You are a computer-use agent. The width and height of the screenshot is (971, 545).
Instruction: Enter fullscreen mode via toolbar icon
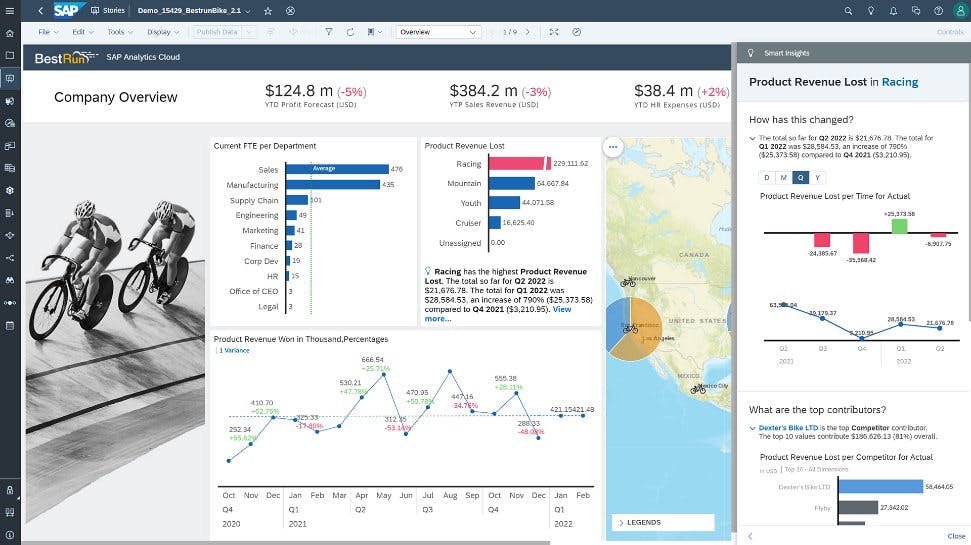point(555,32)
